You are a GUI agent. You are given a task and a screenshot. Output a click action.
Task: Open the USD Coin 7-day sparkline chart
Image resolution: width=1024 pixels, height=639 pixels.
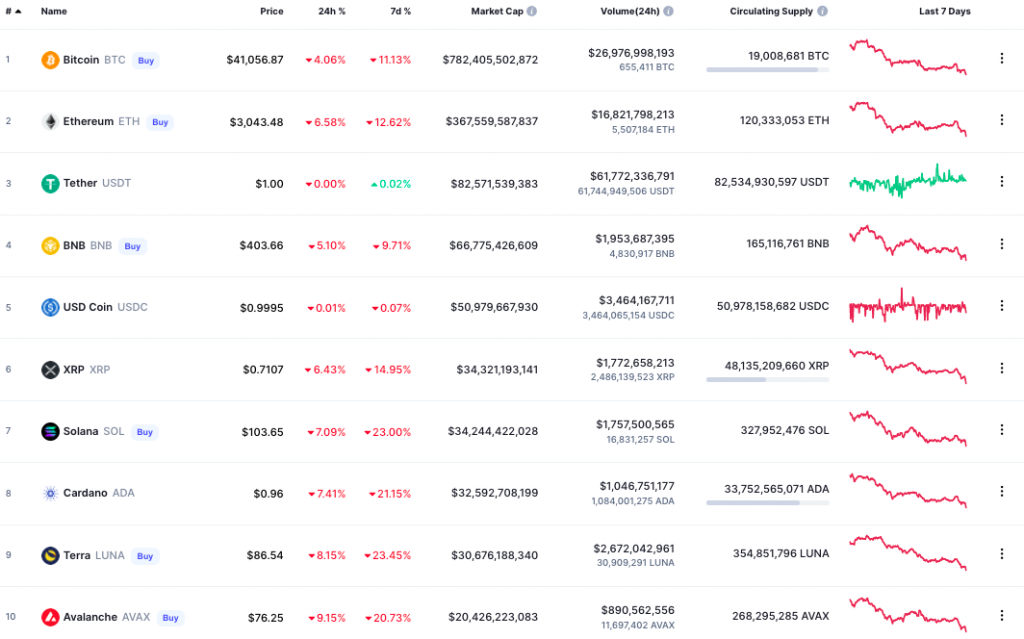(908, 305)
